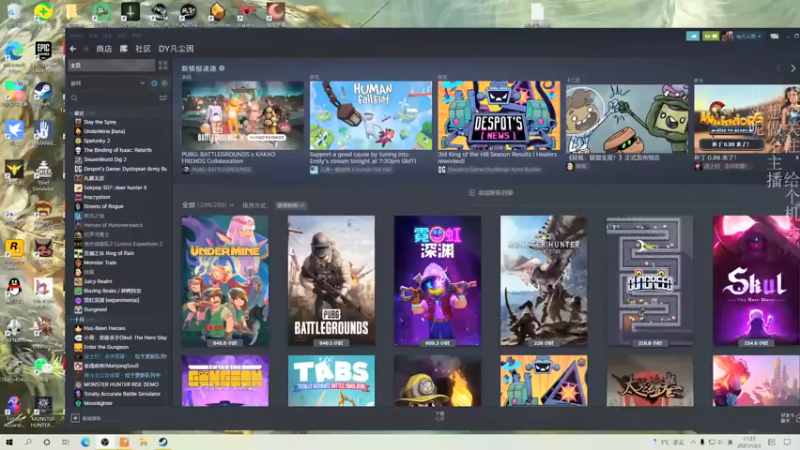This screenshot has height=450, width=800.
Task: Open the Store tab
Action: click(104, 49)
